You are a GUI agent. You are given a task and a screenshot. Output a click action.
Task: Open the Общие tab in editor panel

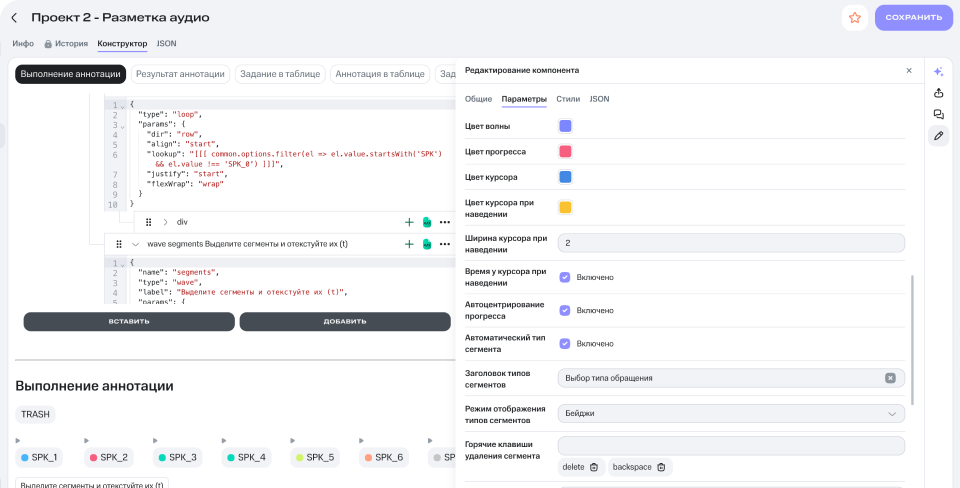[478, 99]
